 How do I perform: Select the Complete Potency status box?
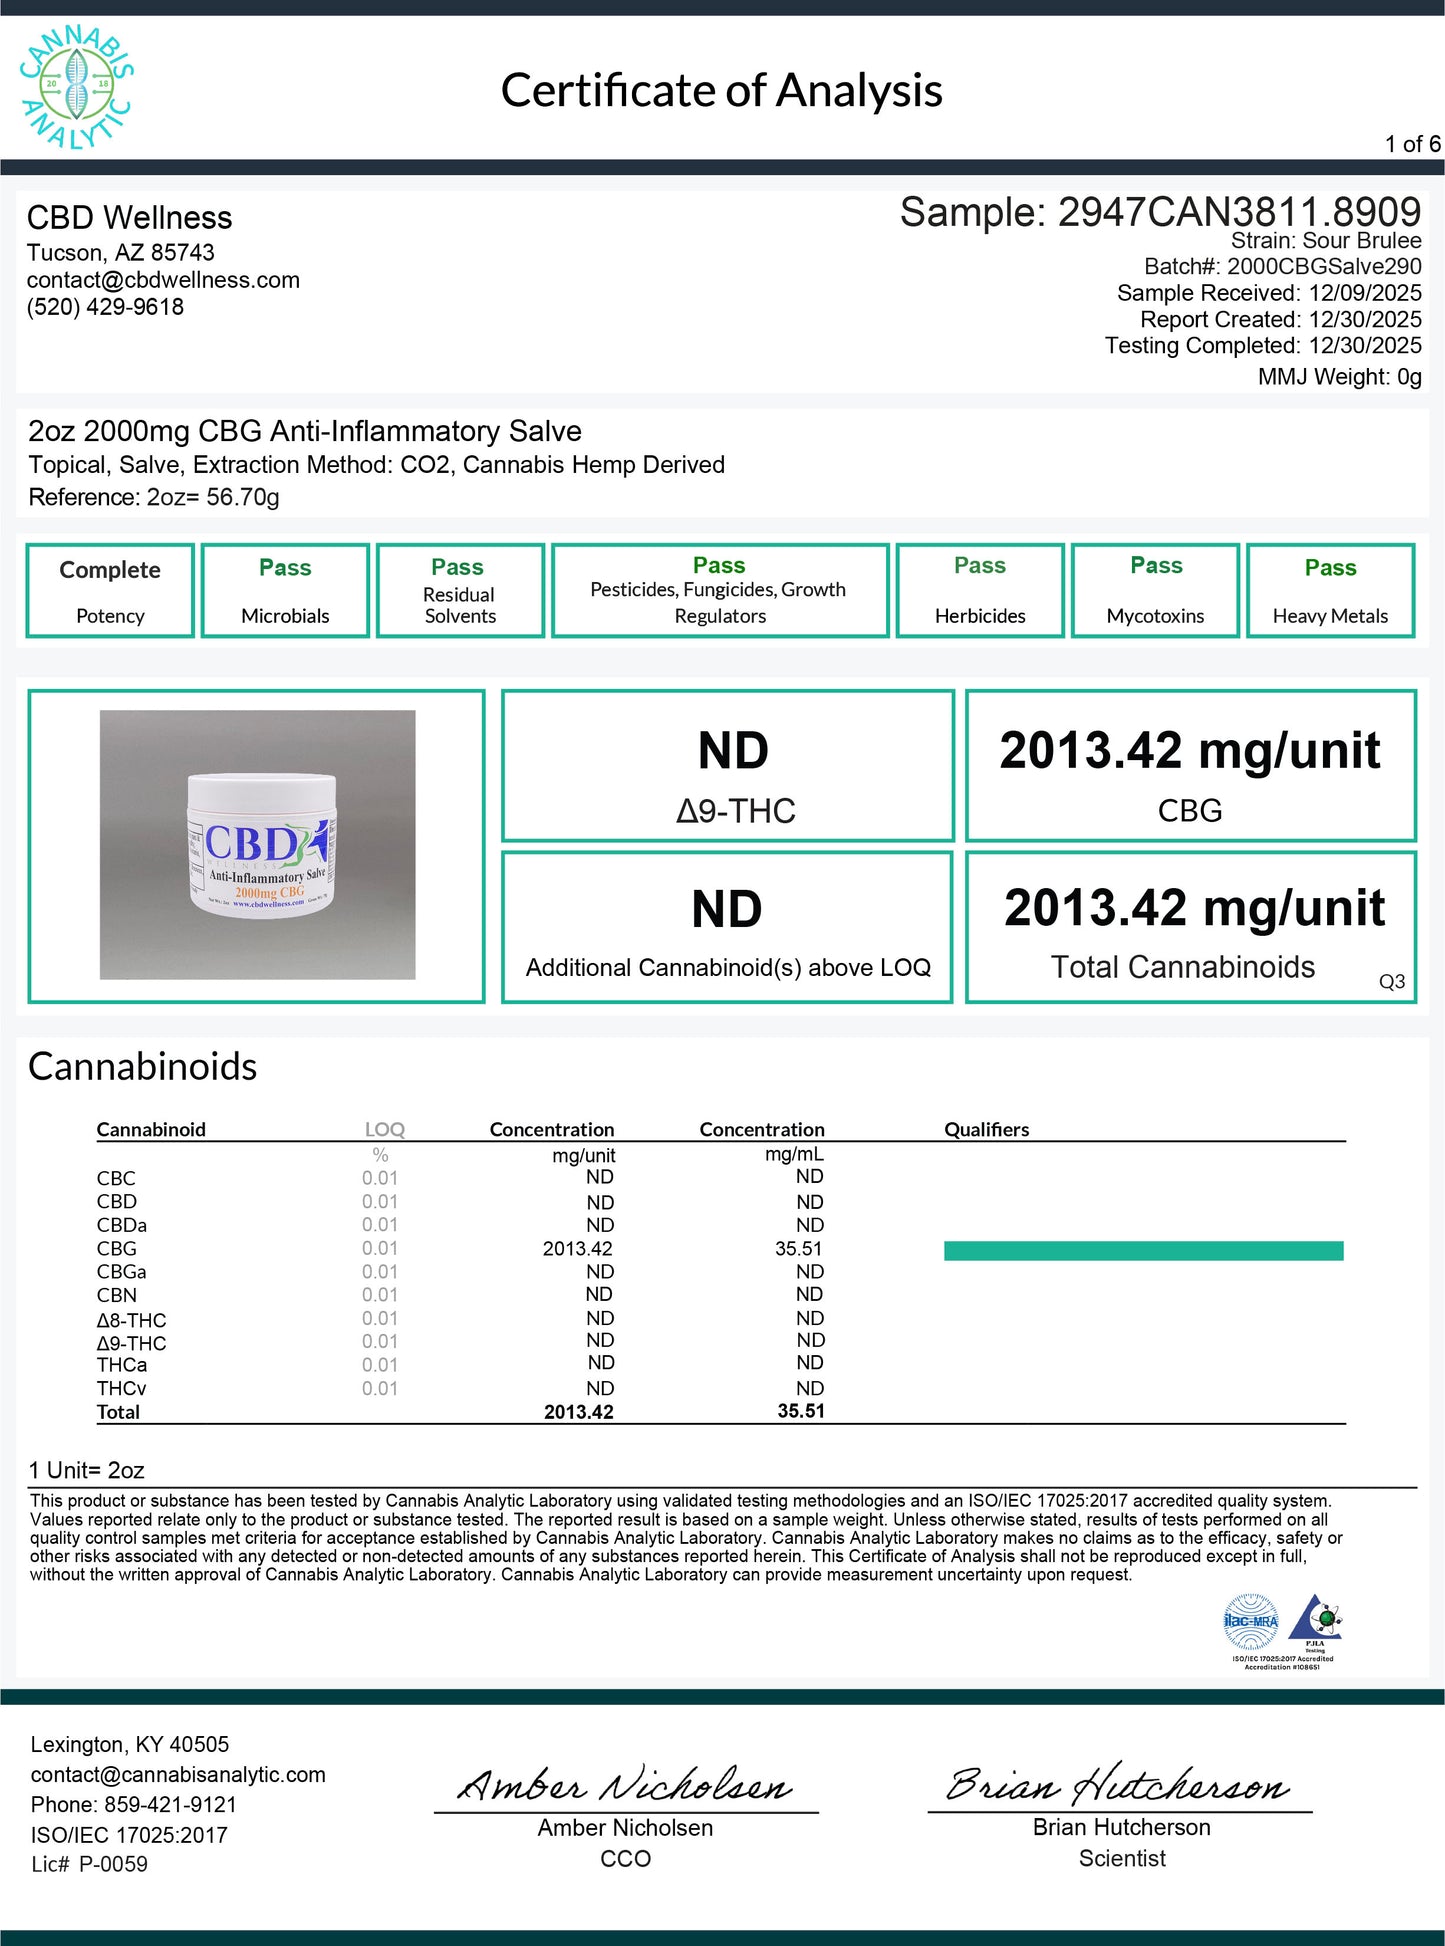pos(110,591)
